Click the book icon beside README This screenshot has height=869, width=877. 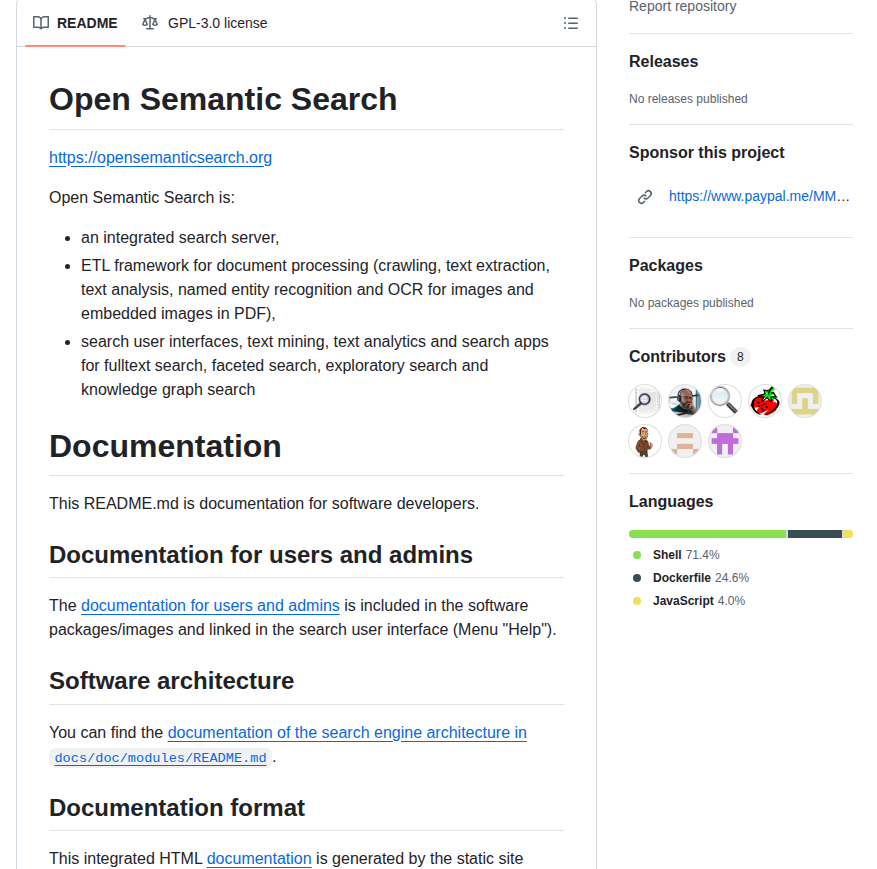tap(39, 23)
